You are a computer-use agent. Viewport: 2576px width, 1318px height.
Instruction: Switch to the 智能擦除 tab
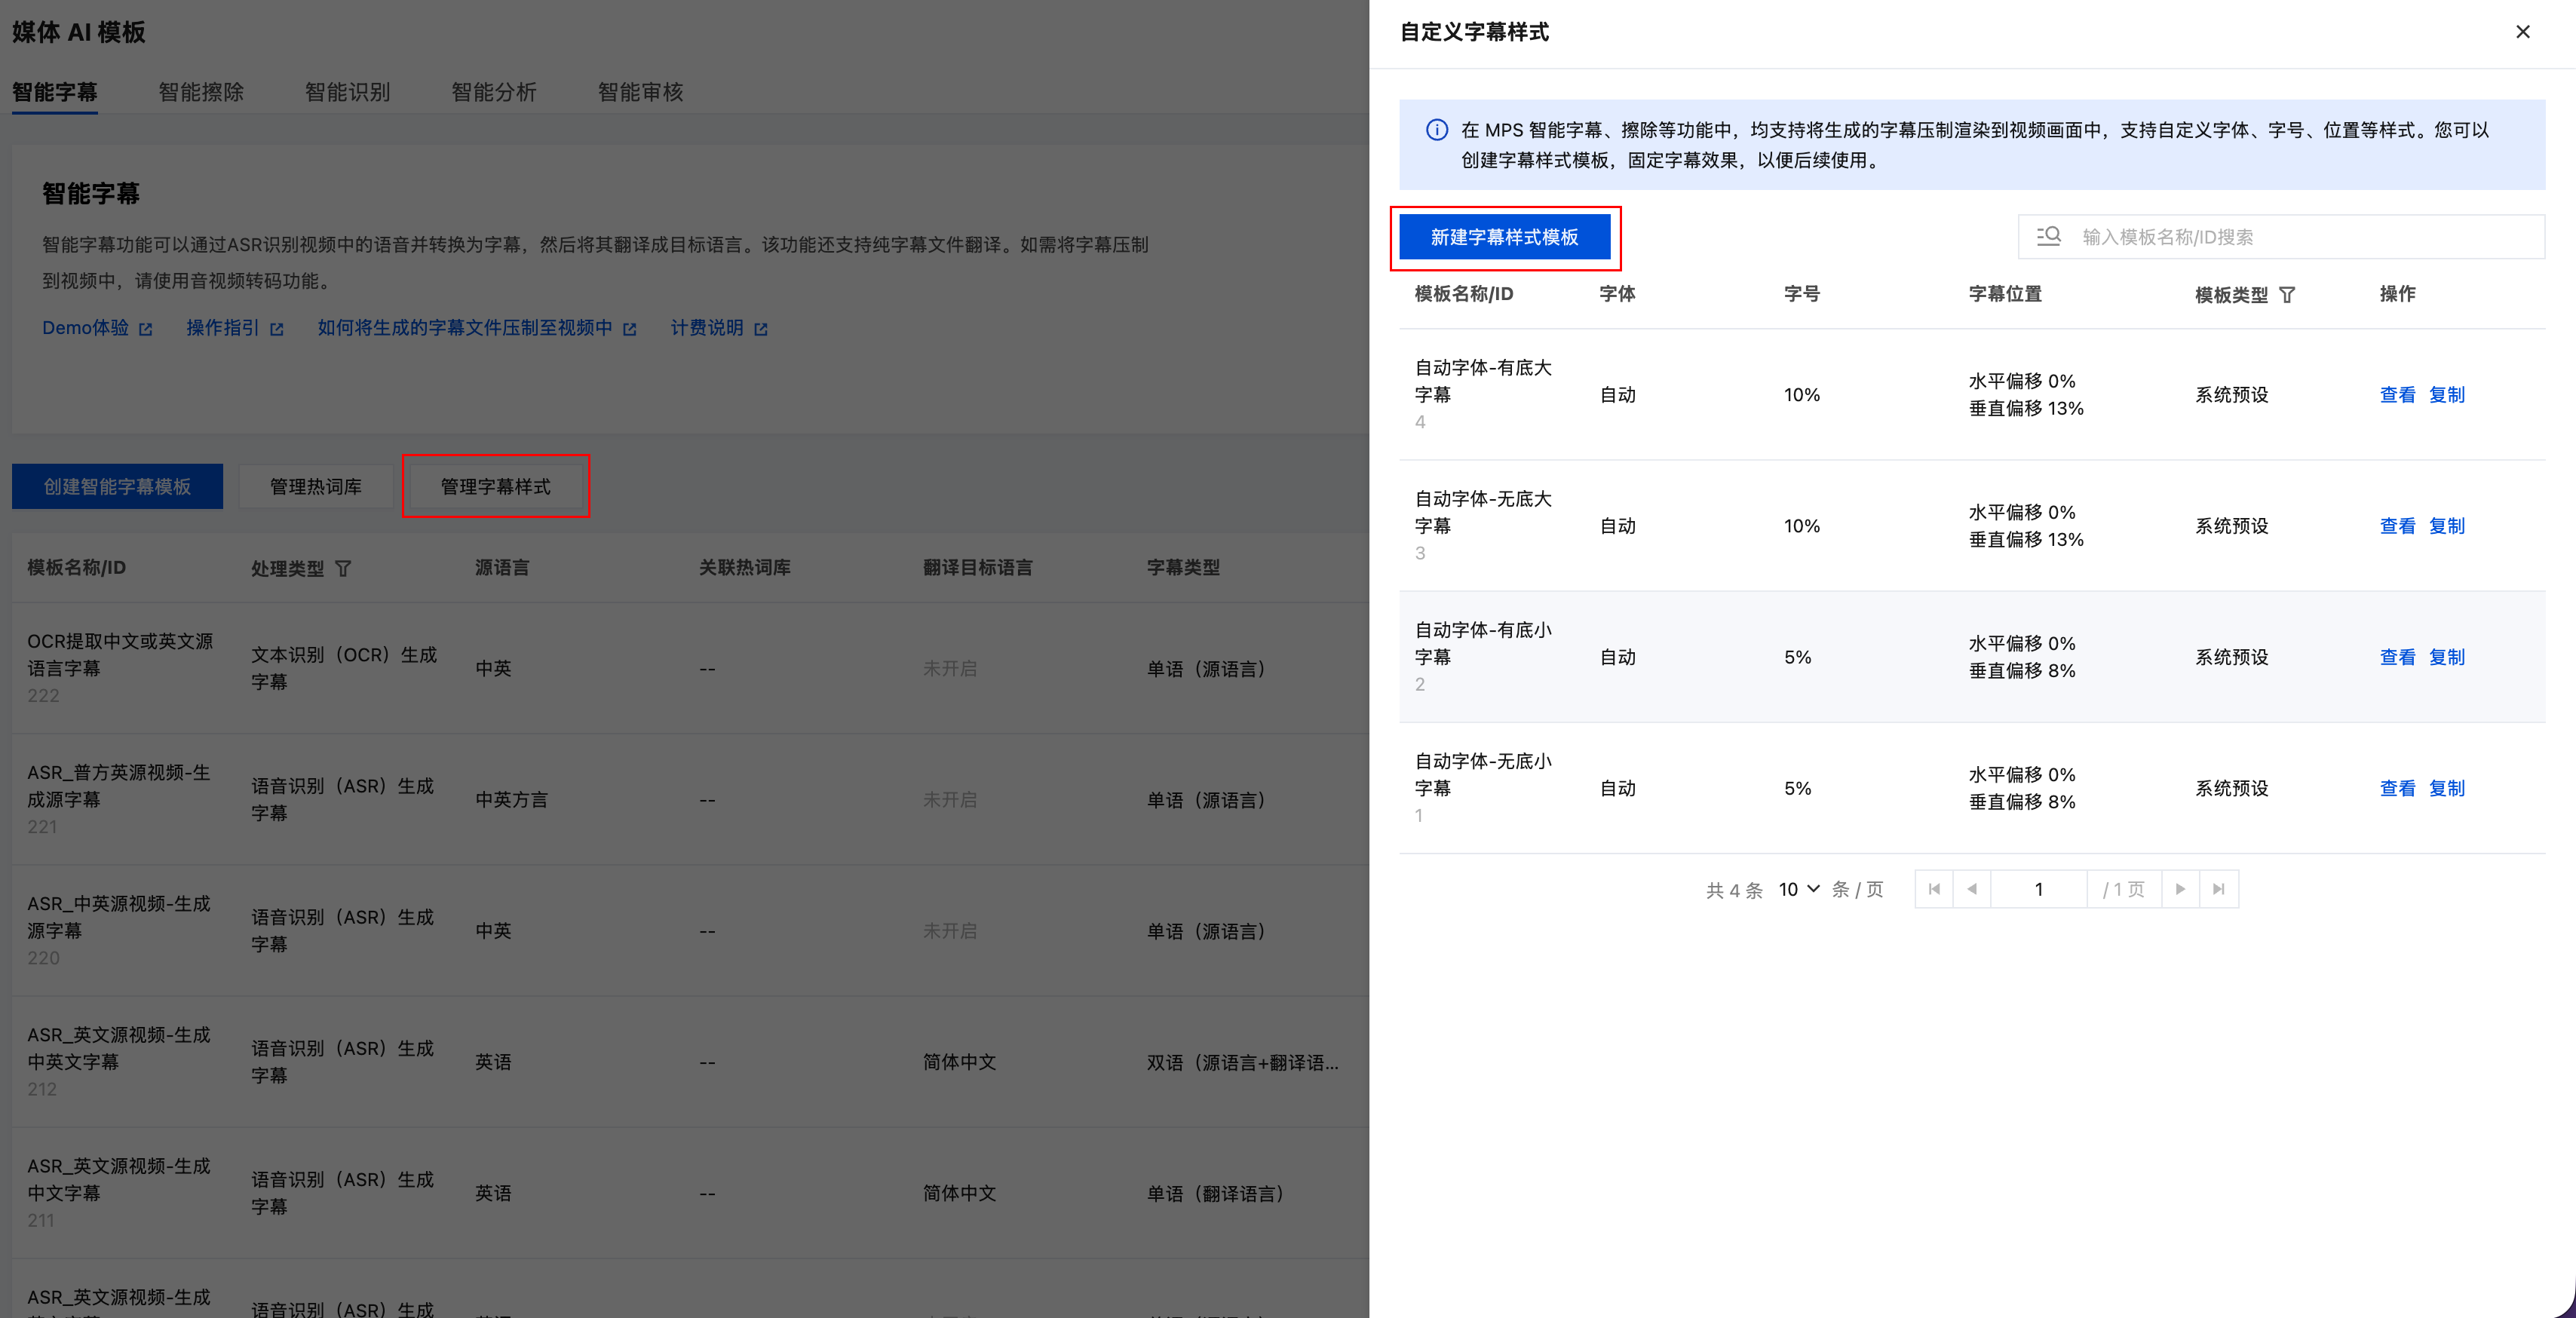201,92
